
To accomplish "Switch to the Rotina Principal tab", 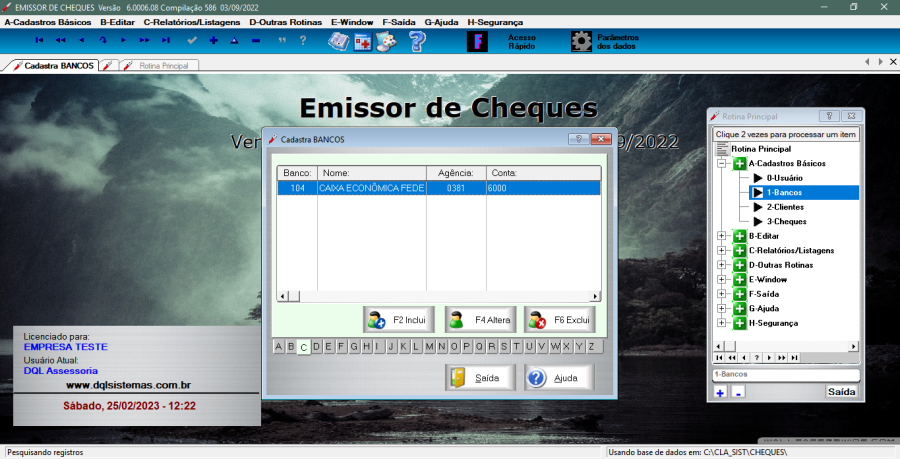I will pos(159,65).
